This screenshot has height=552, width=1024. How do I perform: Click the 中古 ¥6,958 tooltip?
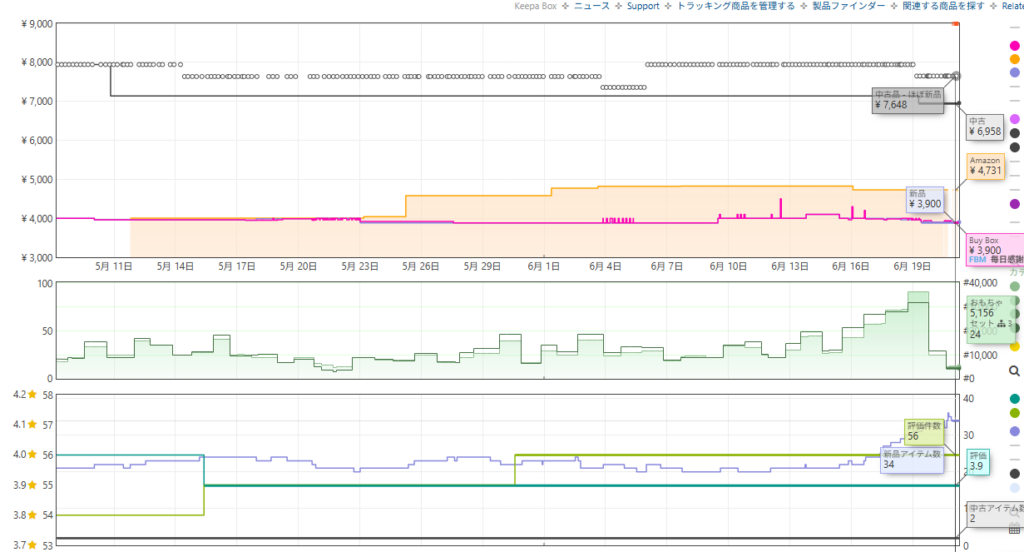click(985, 127)
